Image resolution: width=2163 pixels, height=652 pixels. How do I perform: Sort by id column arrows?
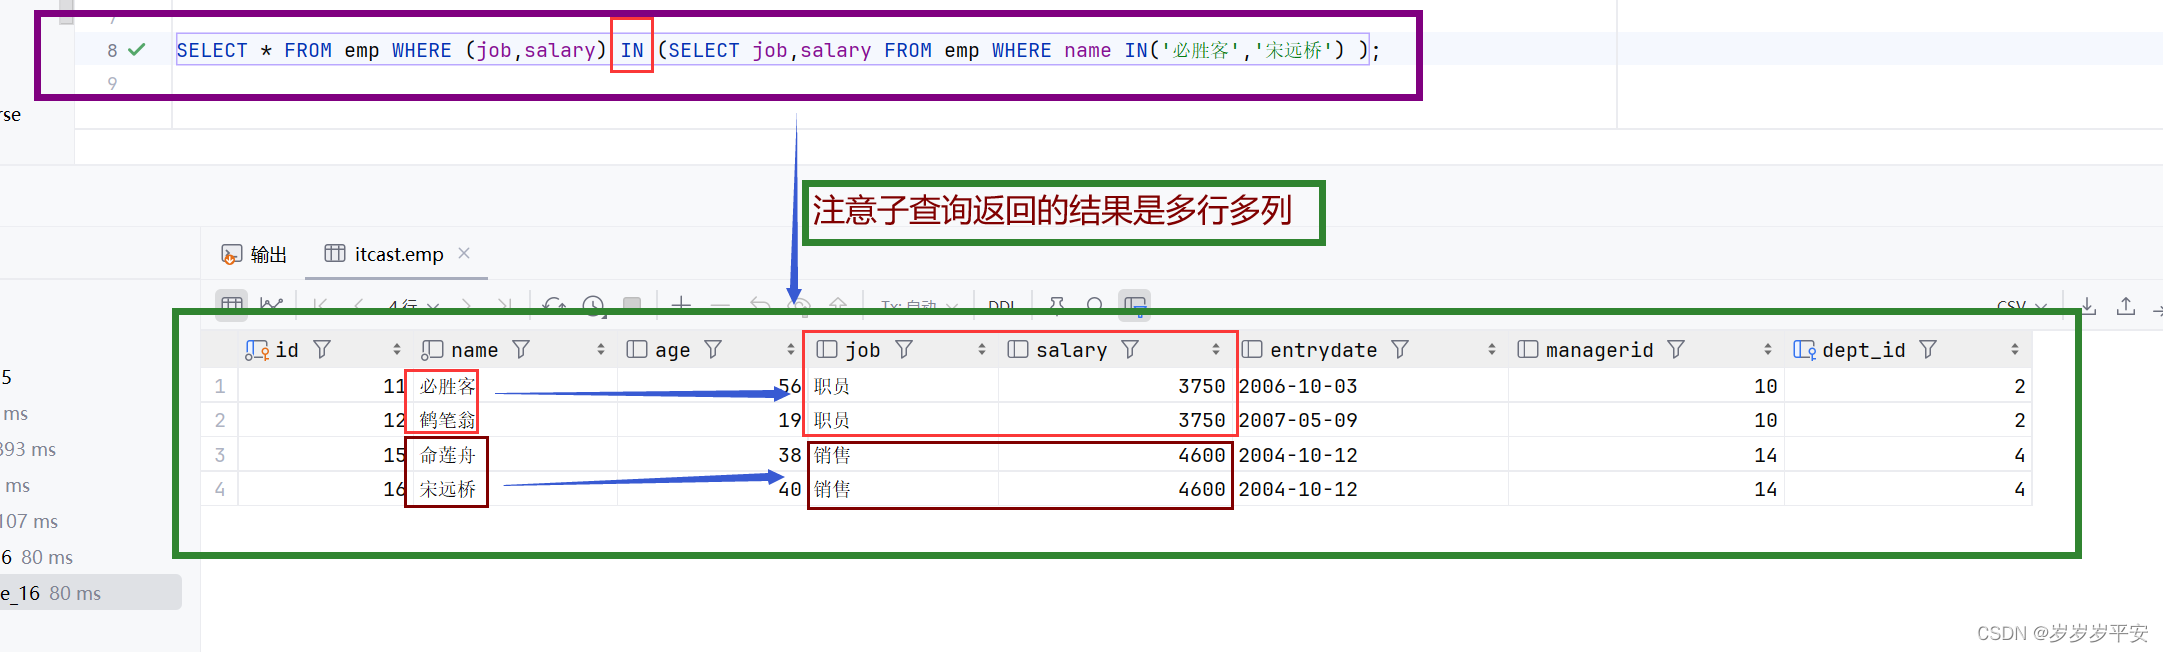[x=397, y=349]
